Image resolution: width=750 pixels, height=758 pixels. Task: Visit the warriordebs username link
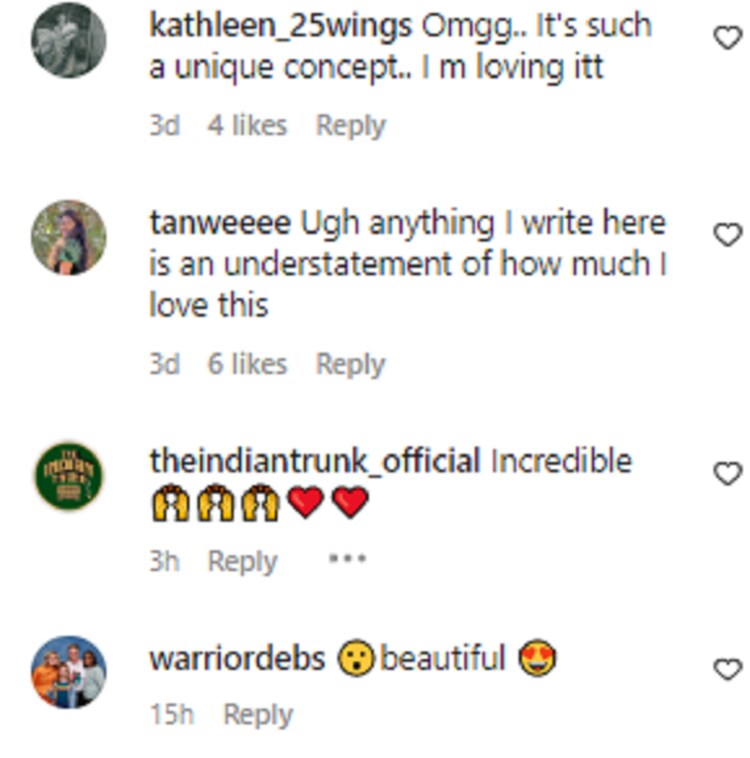[237, 659]
